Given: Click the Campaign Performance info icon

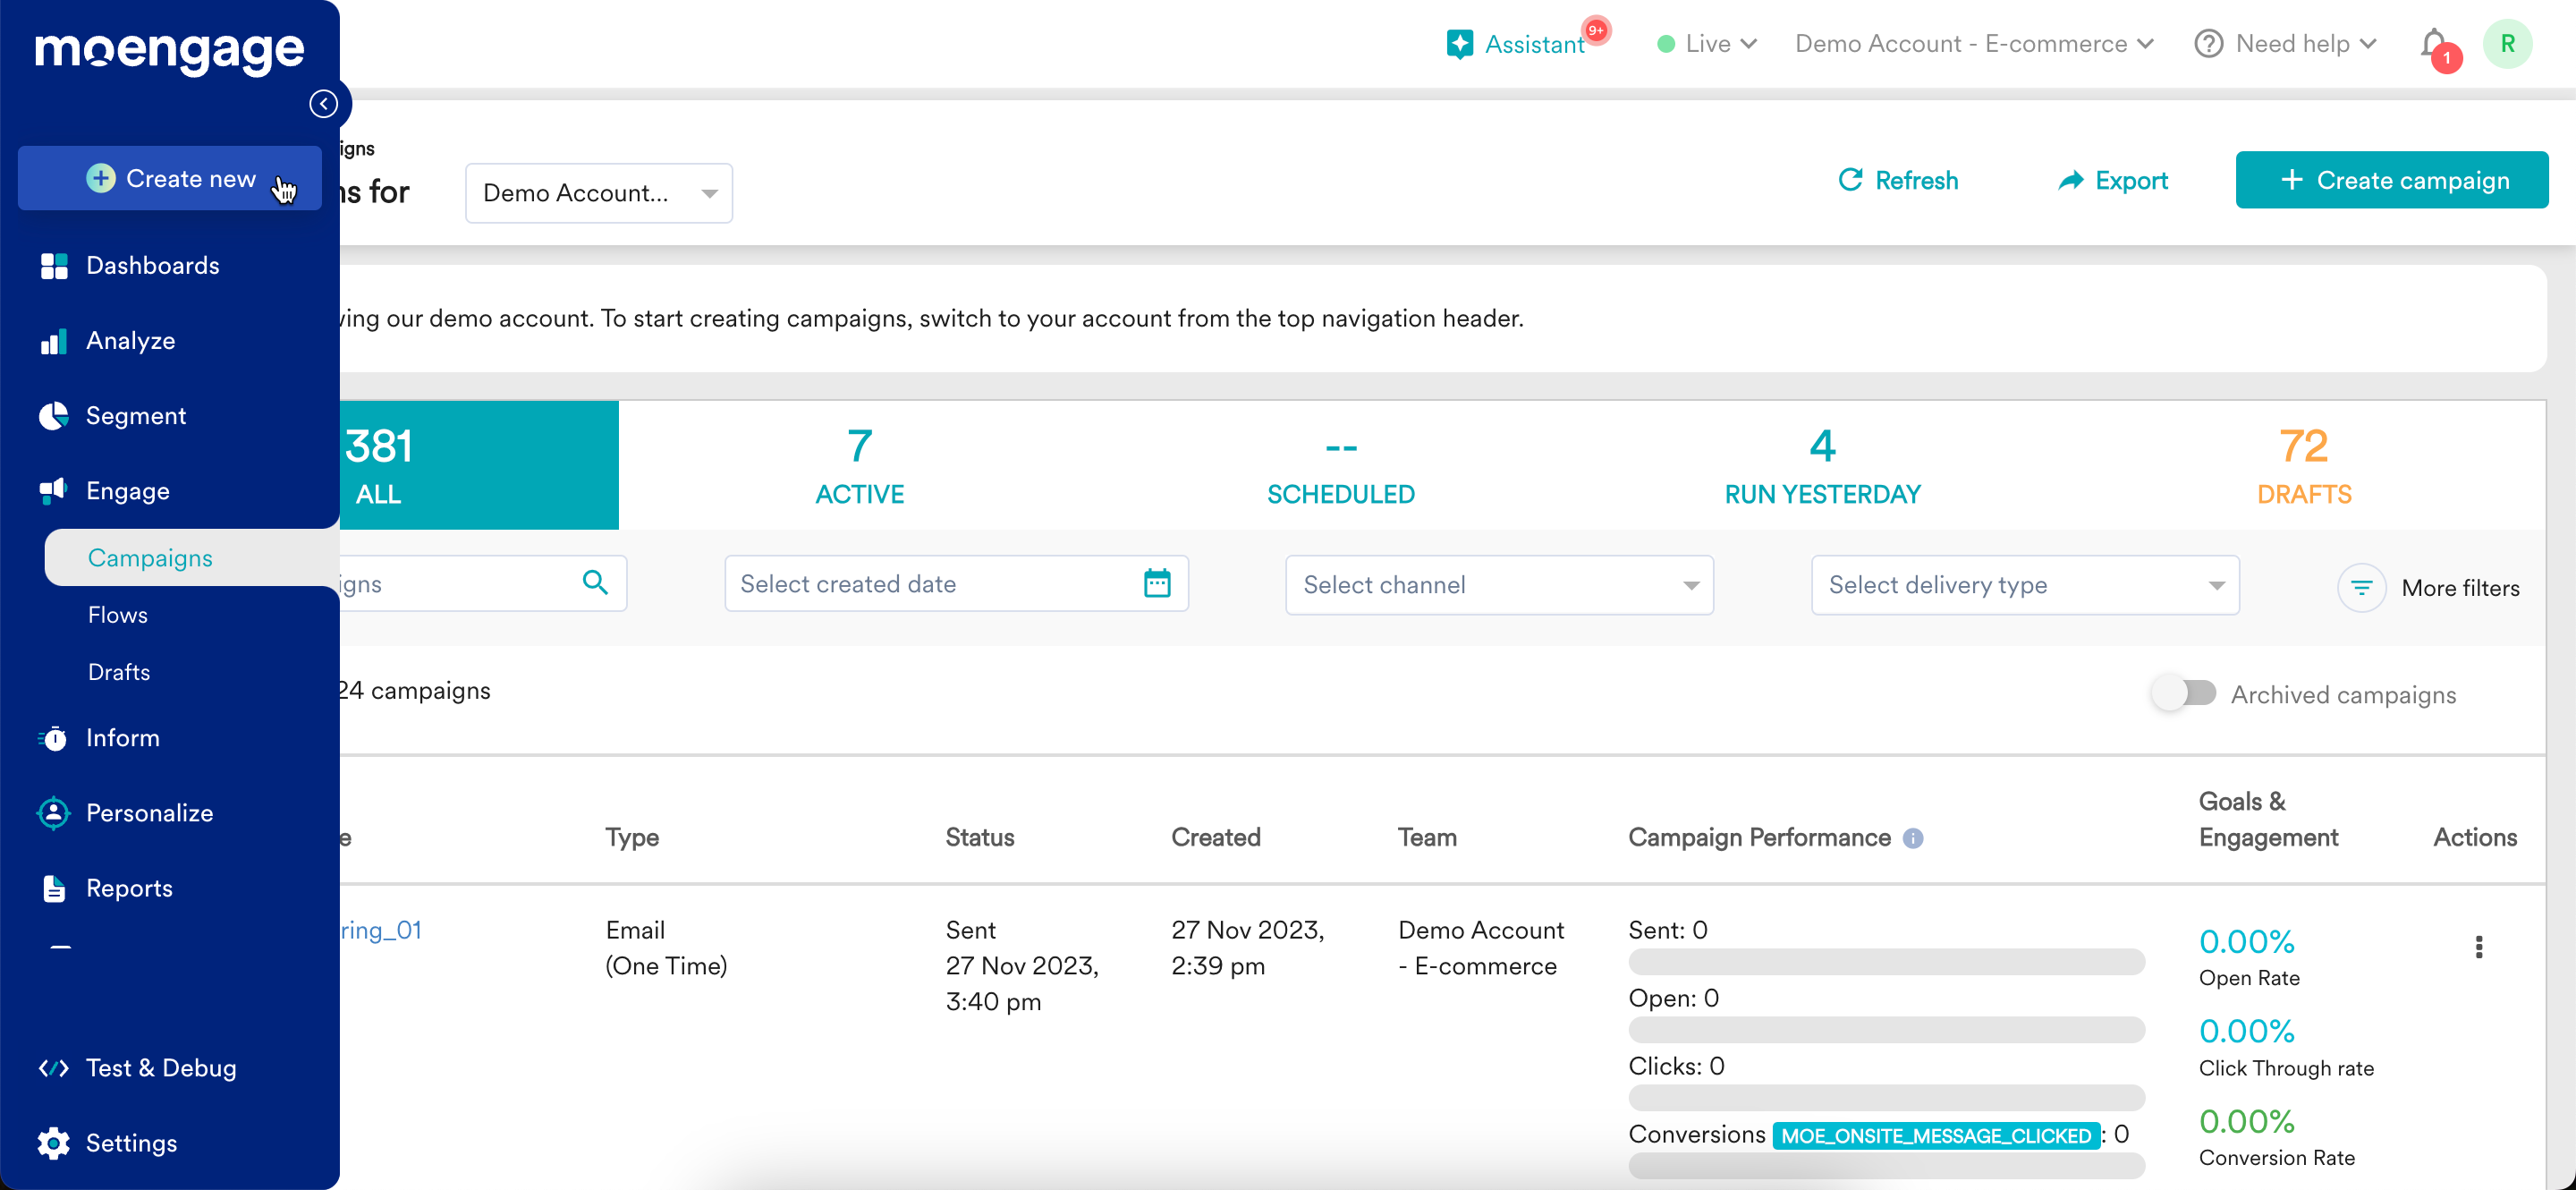Looking at the screenshot, I should coord(1912,838).
